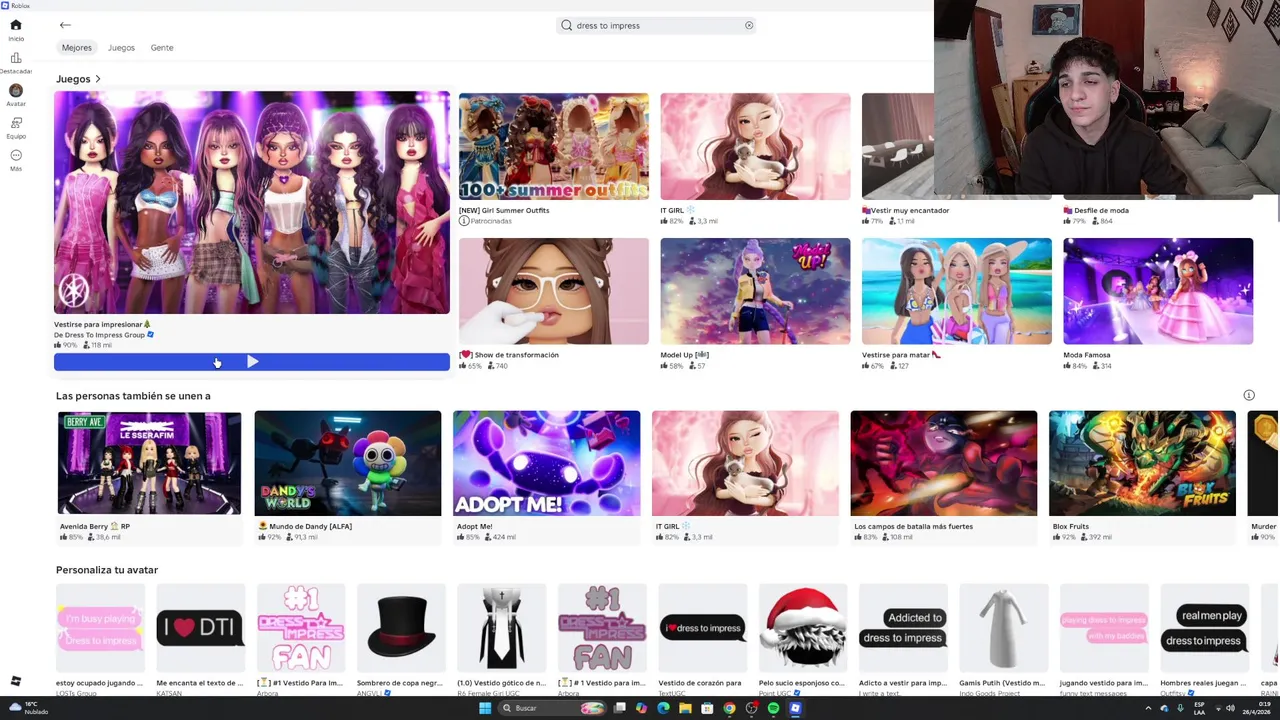Show hidden system tray icons
1280x720 pixels.
[x=1148, y=708]
